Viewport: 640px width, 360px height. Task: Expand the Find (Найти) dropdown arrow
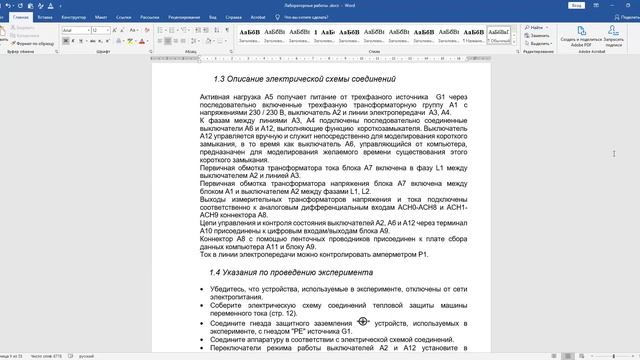(547, 27)
